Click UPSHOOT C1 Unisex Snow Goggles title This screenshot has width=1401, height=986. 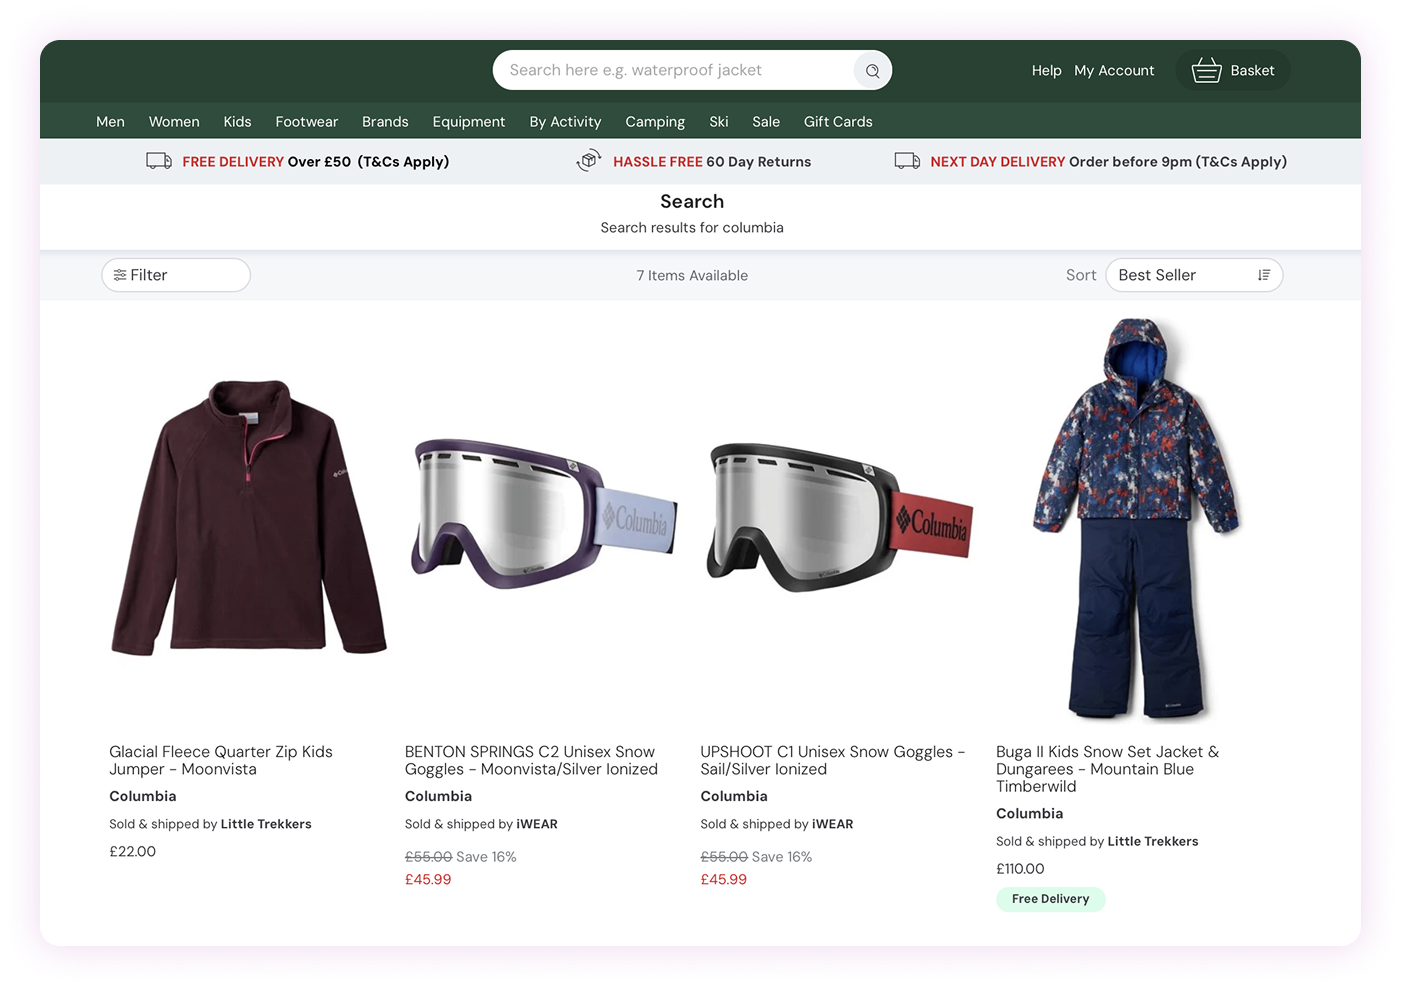click(832, 760)
